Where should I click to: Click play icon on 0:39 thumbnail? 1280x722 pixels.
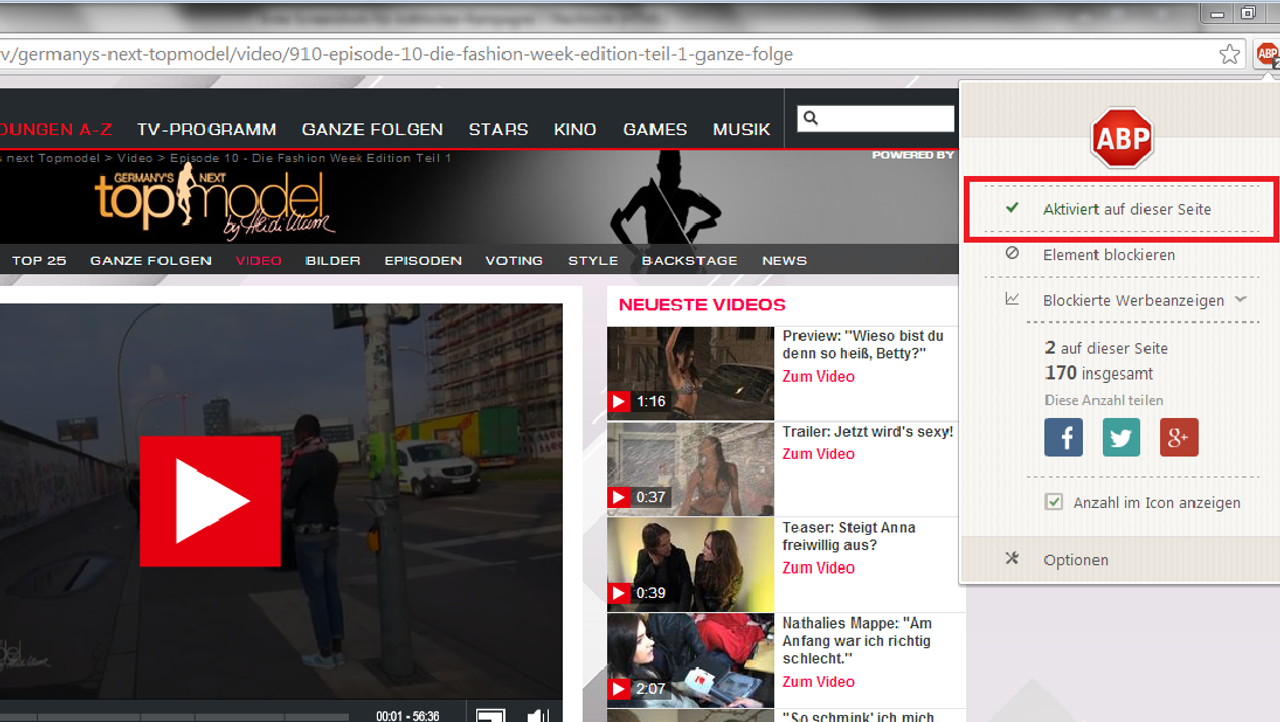[619, 593]
